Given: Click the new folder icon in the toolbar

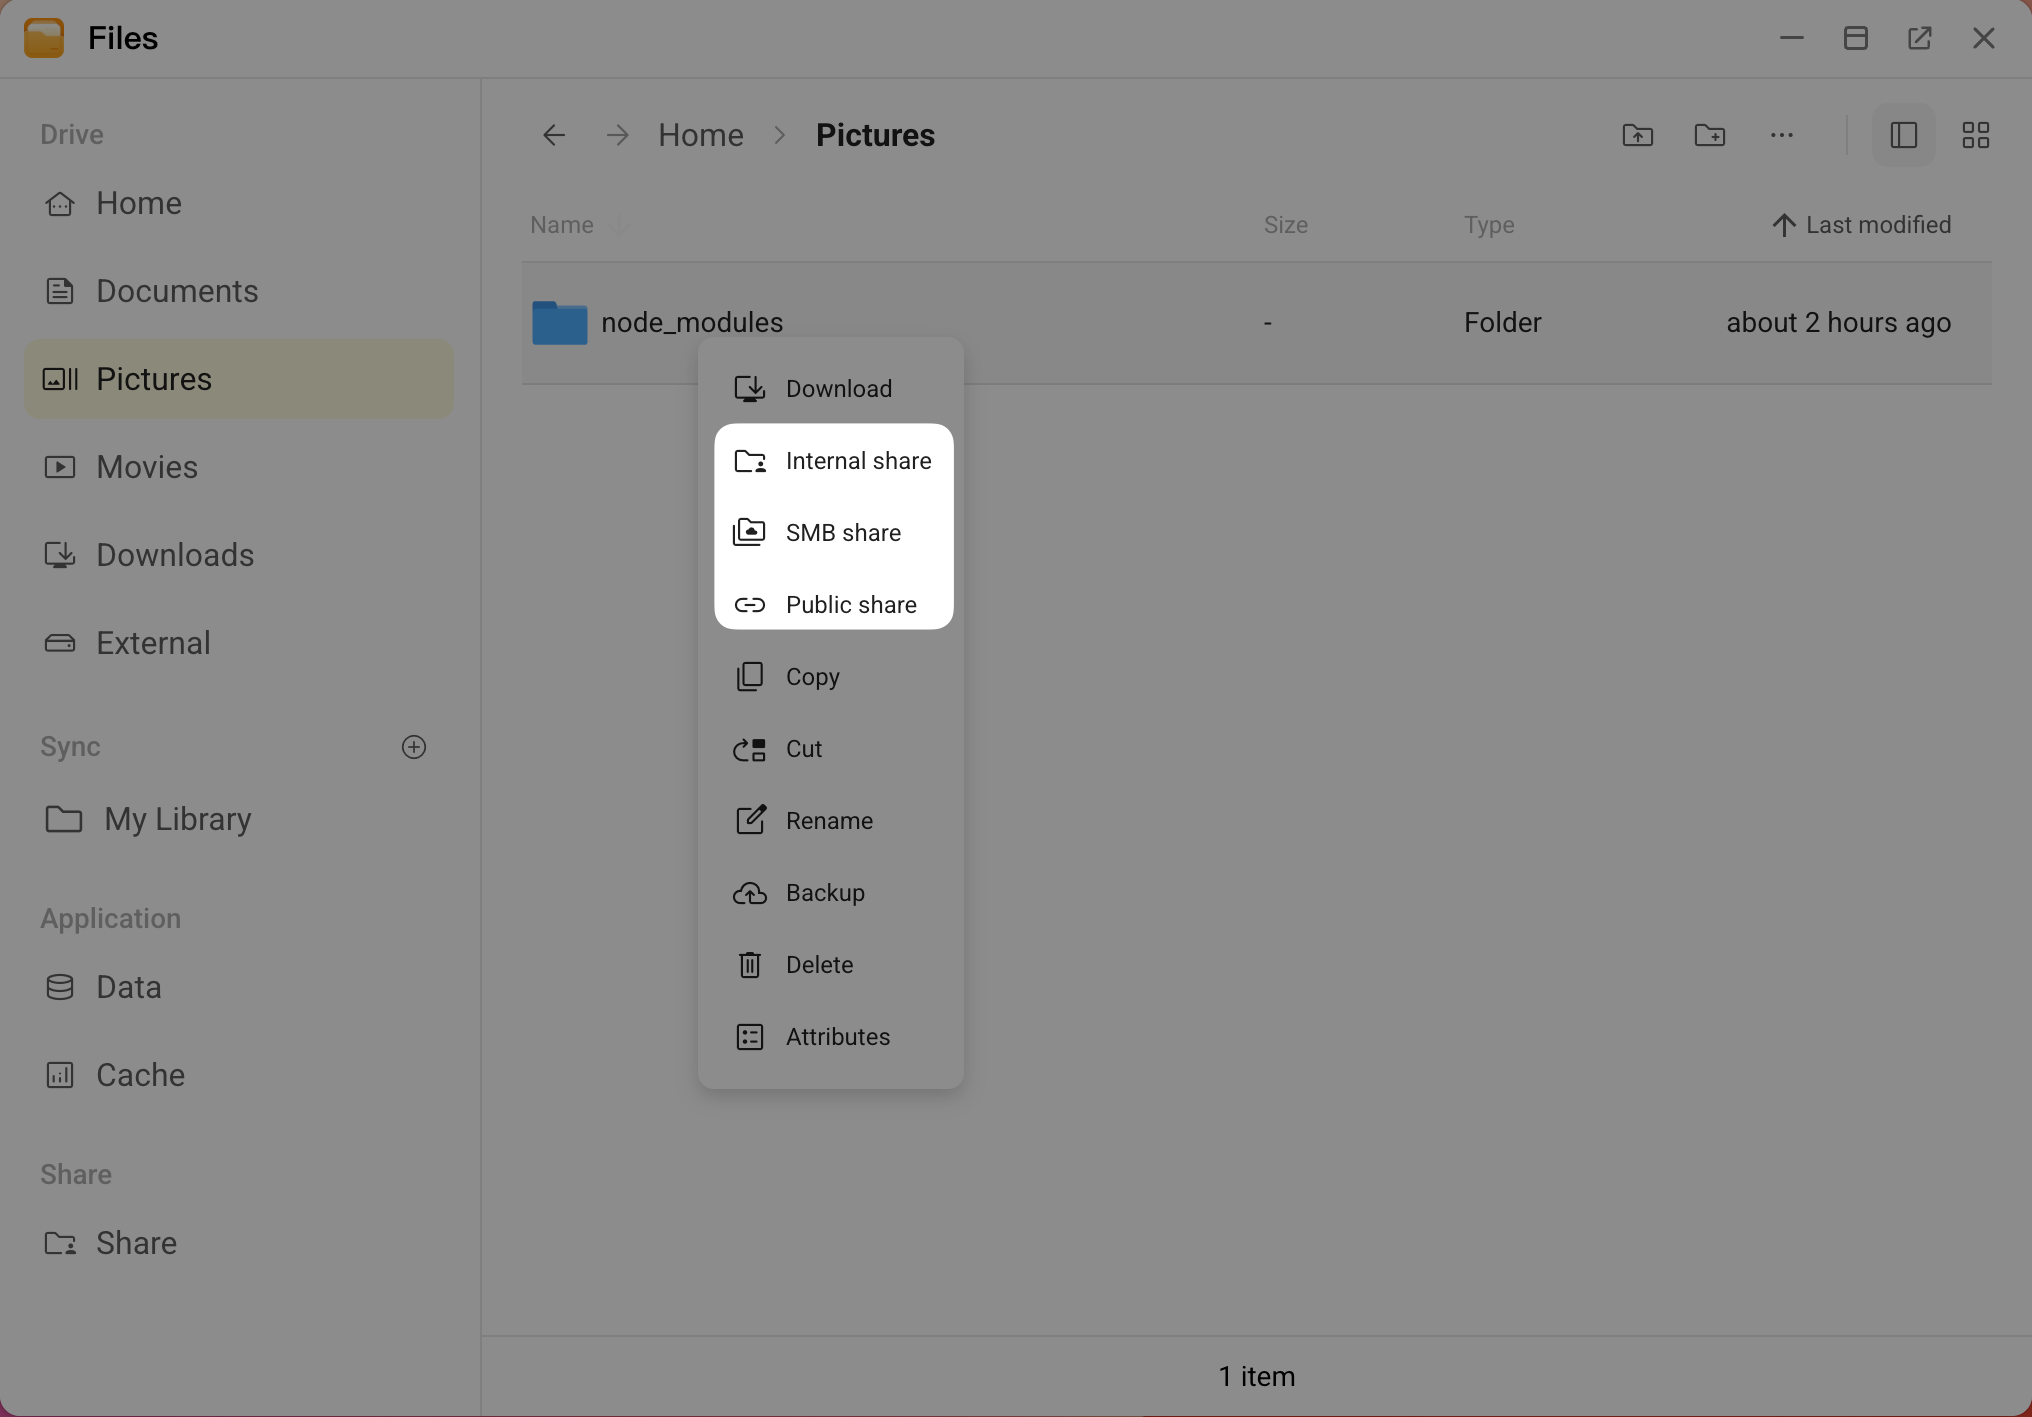Looking at the screenshot, I should pos(1710,134).
